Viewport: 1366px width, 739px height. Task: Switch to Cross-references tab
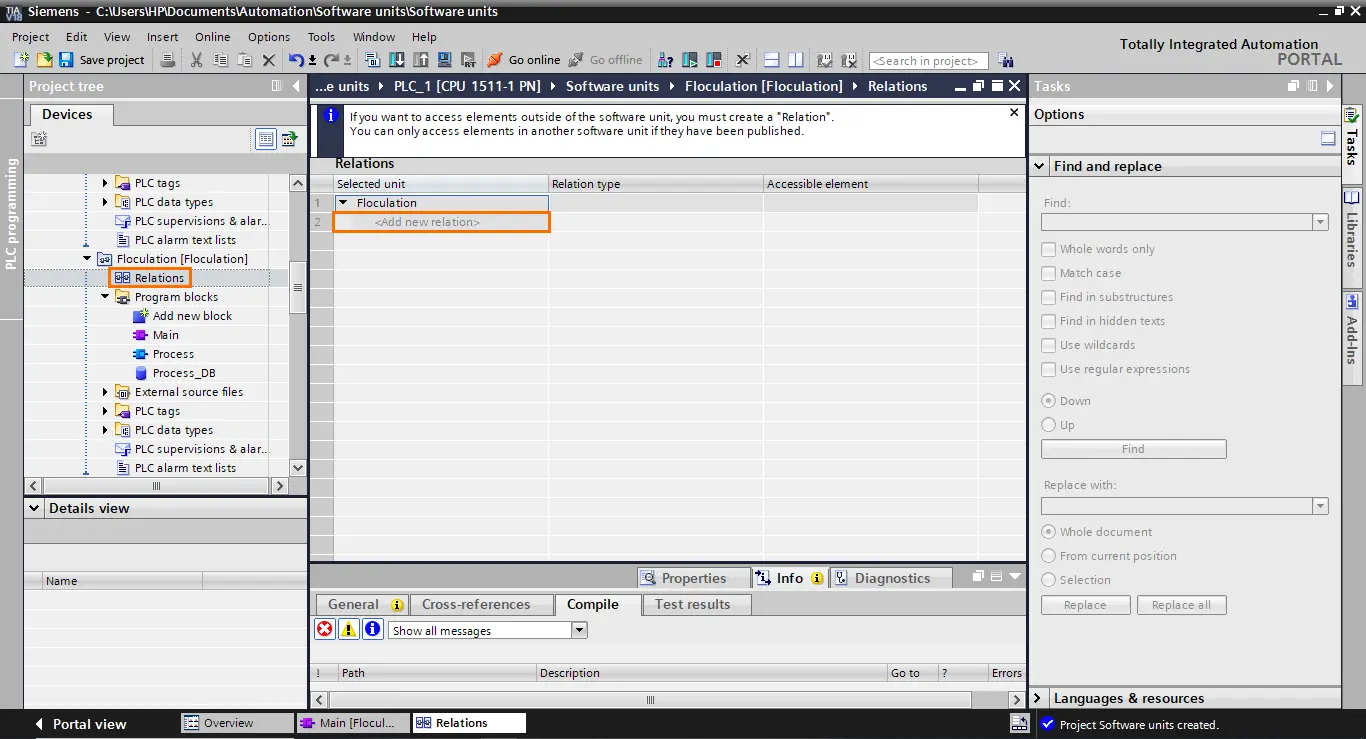point(482,604)
